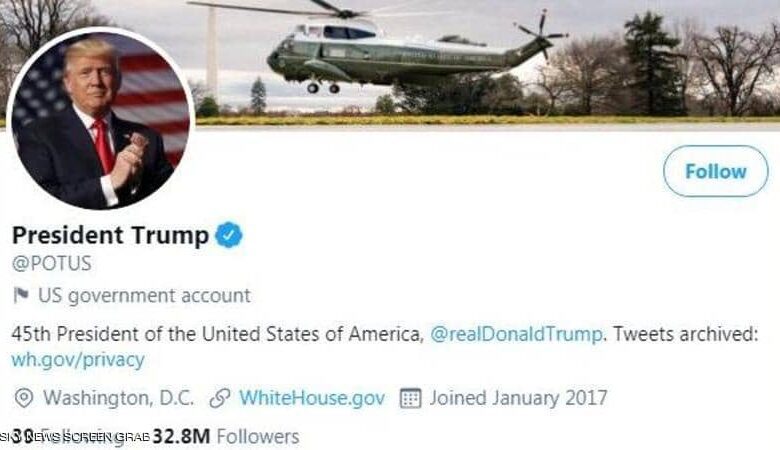Open the @realDonaldTrump mention link
780x450 pixels.
[516, 334]
